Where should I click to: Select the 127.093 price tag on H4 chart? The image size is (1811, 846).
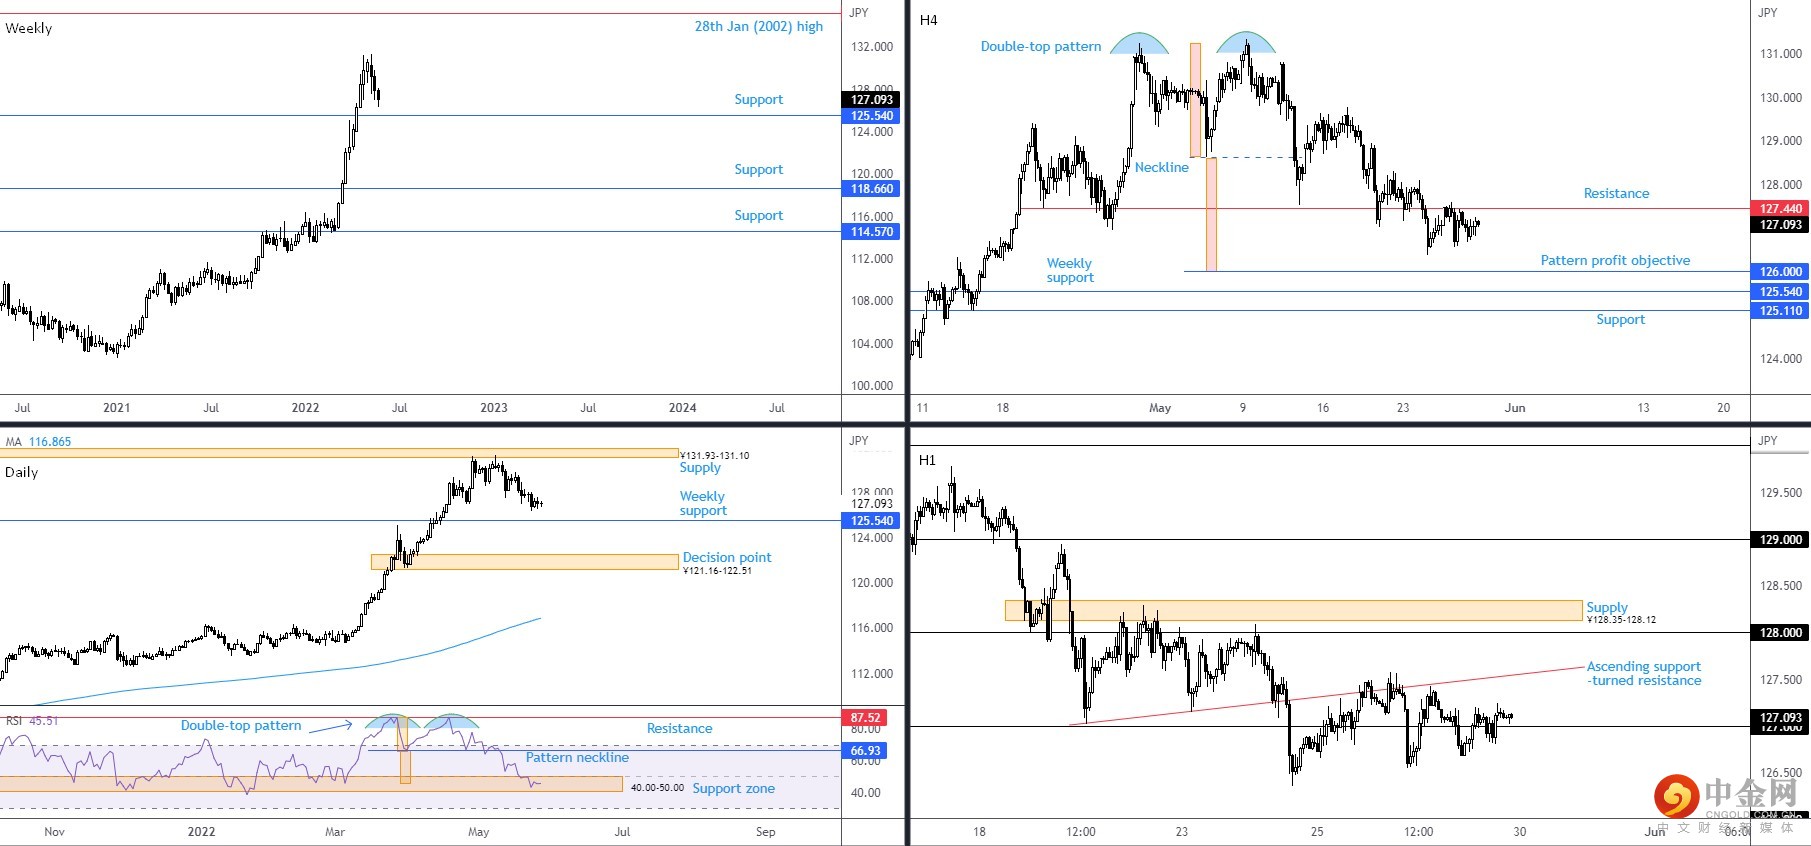pyautogui.click(x=1780, y=225)
